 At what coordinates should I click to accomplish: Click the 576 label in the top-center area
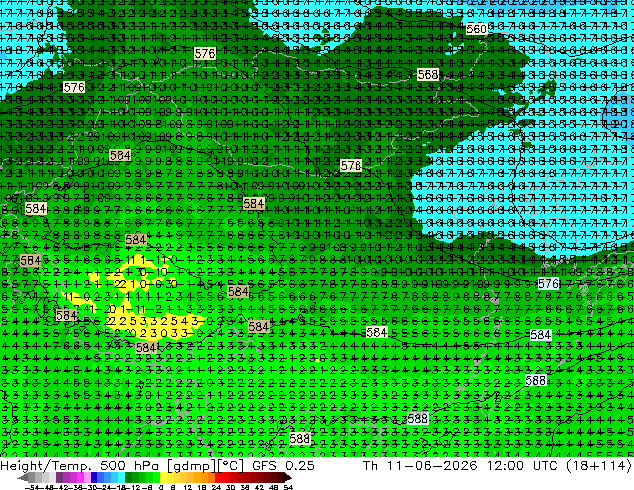click(205, 53)
